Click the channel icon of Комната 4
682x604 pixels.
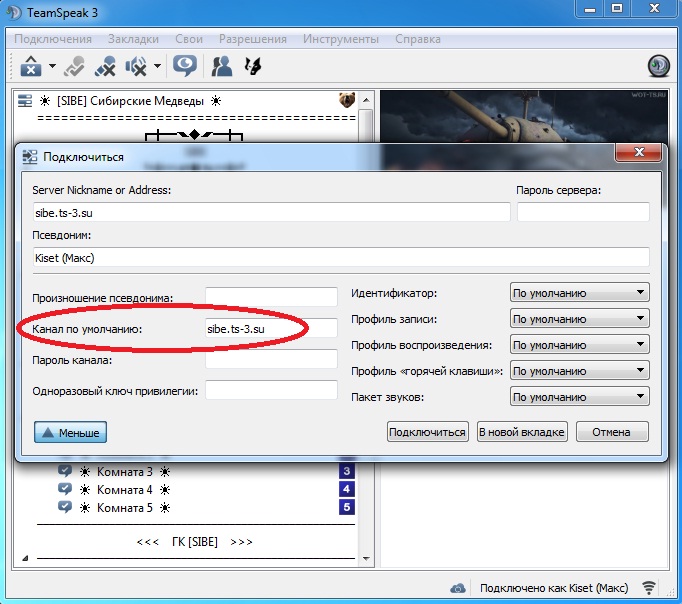point(65,489)
